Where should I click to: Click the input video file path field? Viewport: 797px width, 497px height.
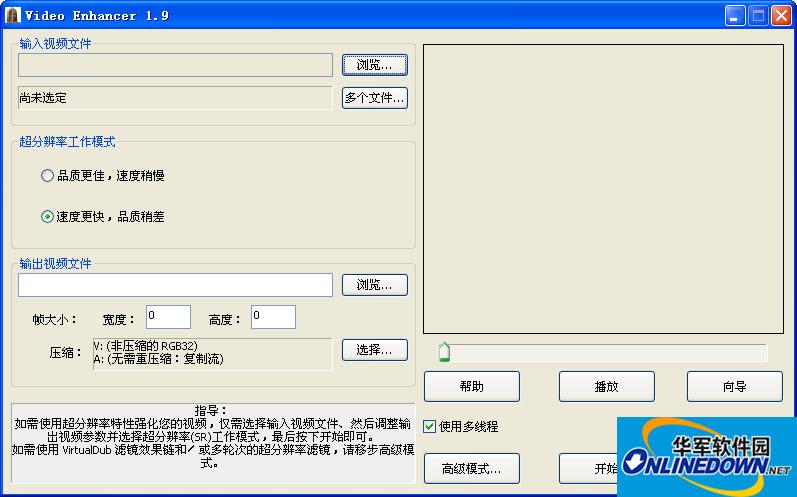coord(175,65)
